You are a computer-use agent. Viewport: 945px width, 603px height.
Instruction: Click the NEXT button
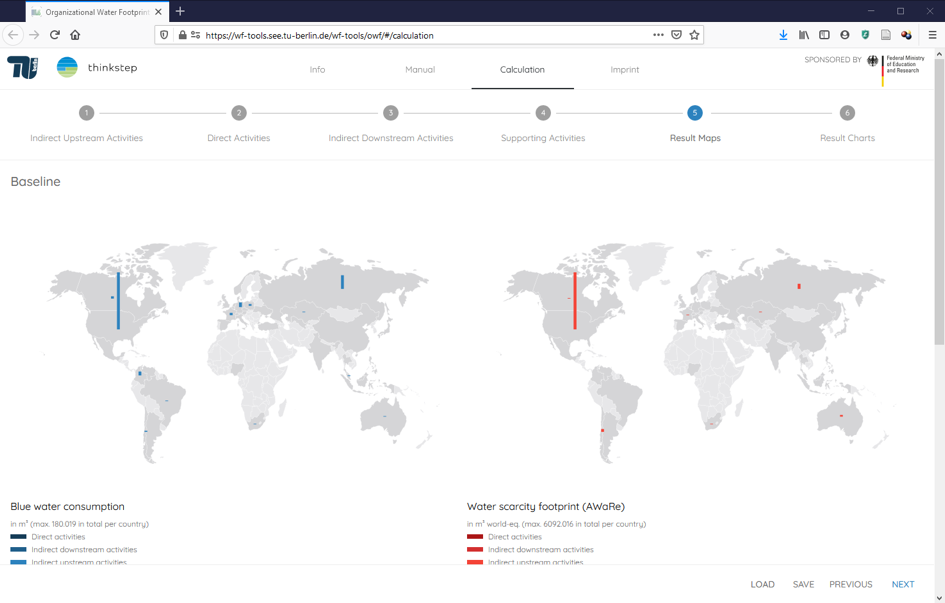click(903, 584)
